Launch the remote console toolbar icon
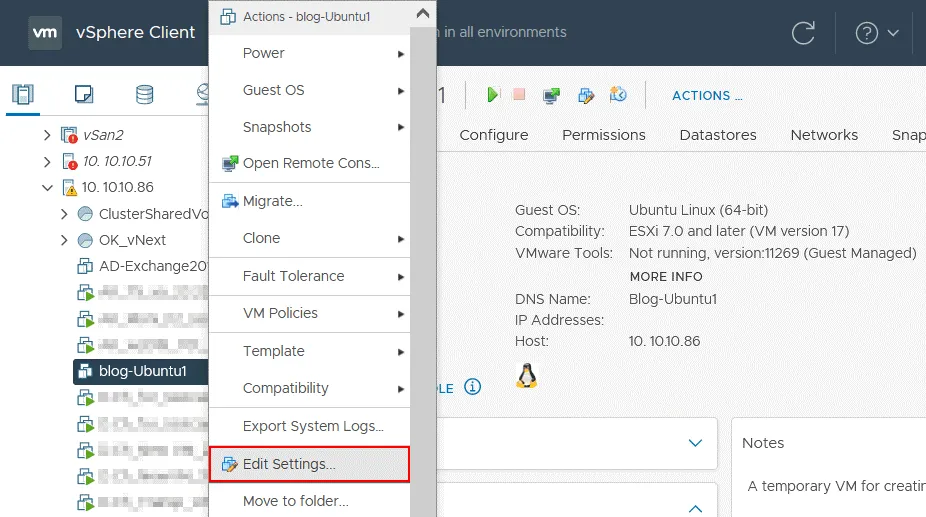Viewport: 926px width, 517px height. [551, 96]
